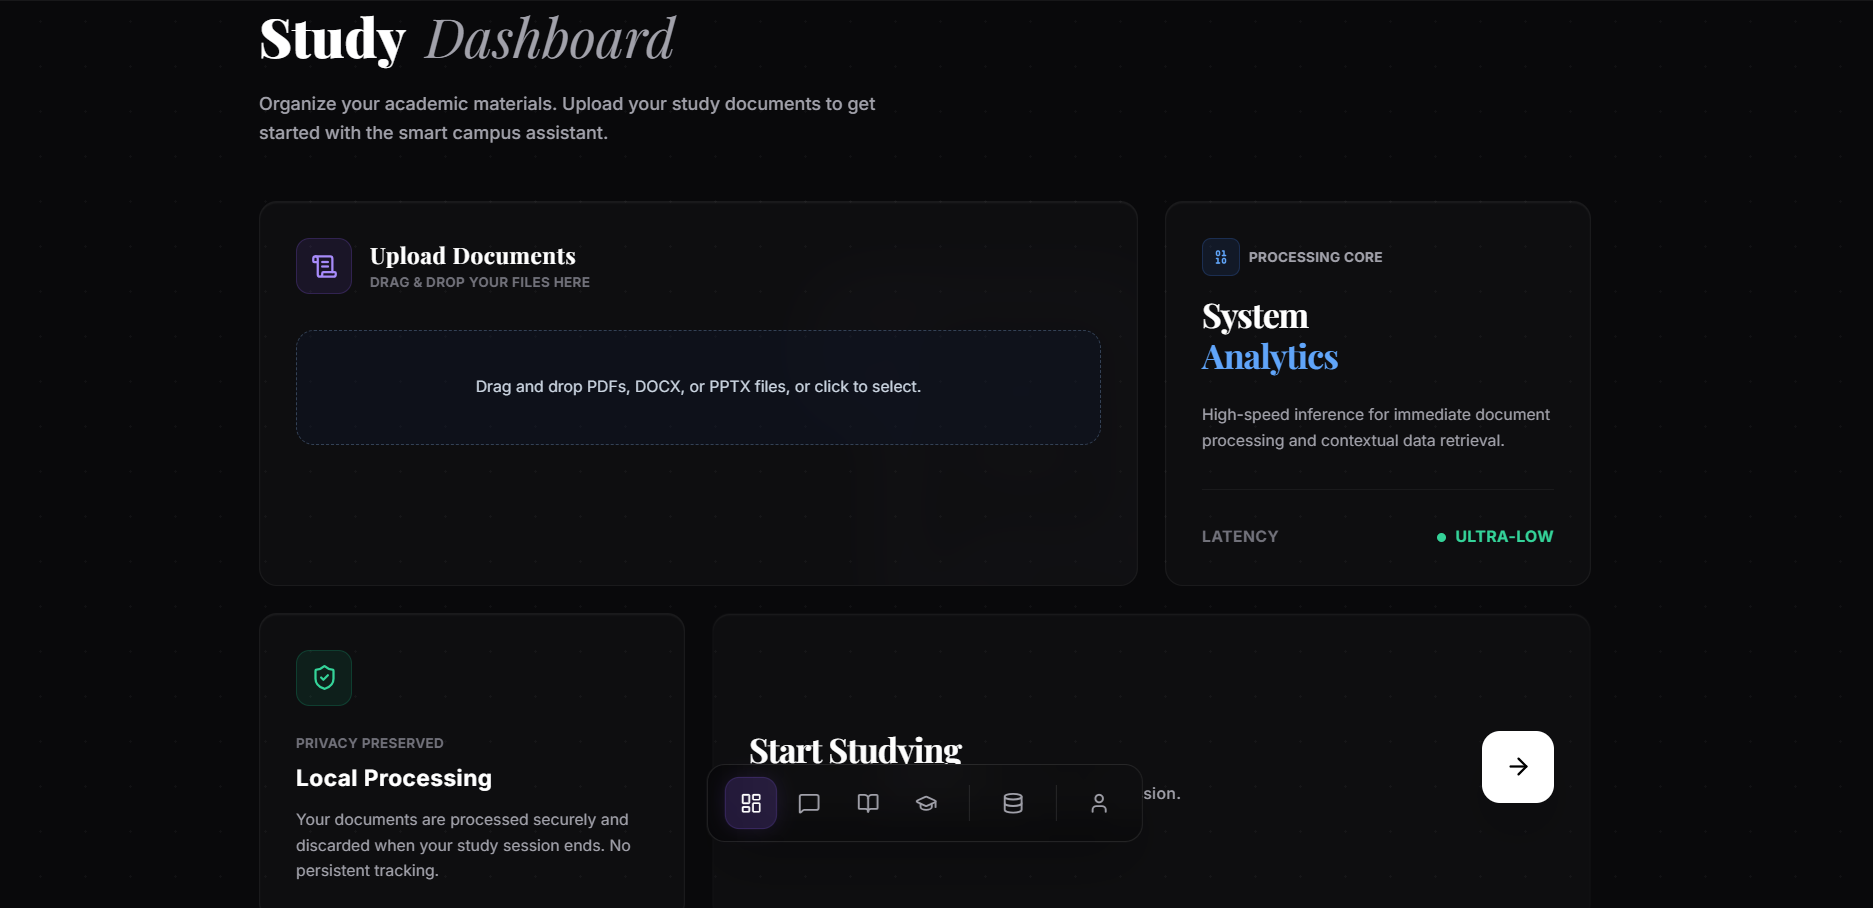Viewport: 1873px width, 908px height.
Task: Click the Start Studying heading
Action: (x=855, y=749)
